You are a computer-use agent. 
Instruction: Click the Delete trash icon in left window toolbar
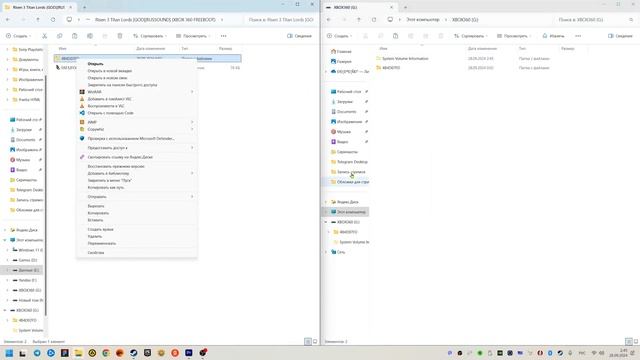120,36
